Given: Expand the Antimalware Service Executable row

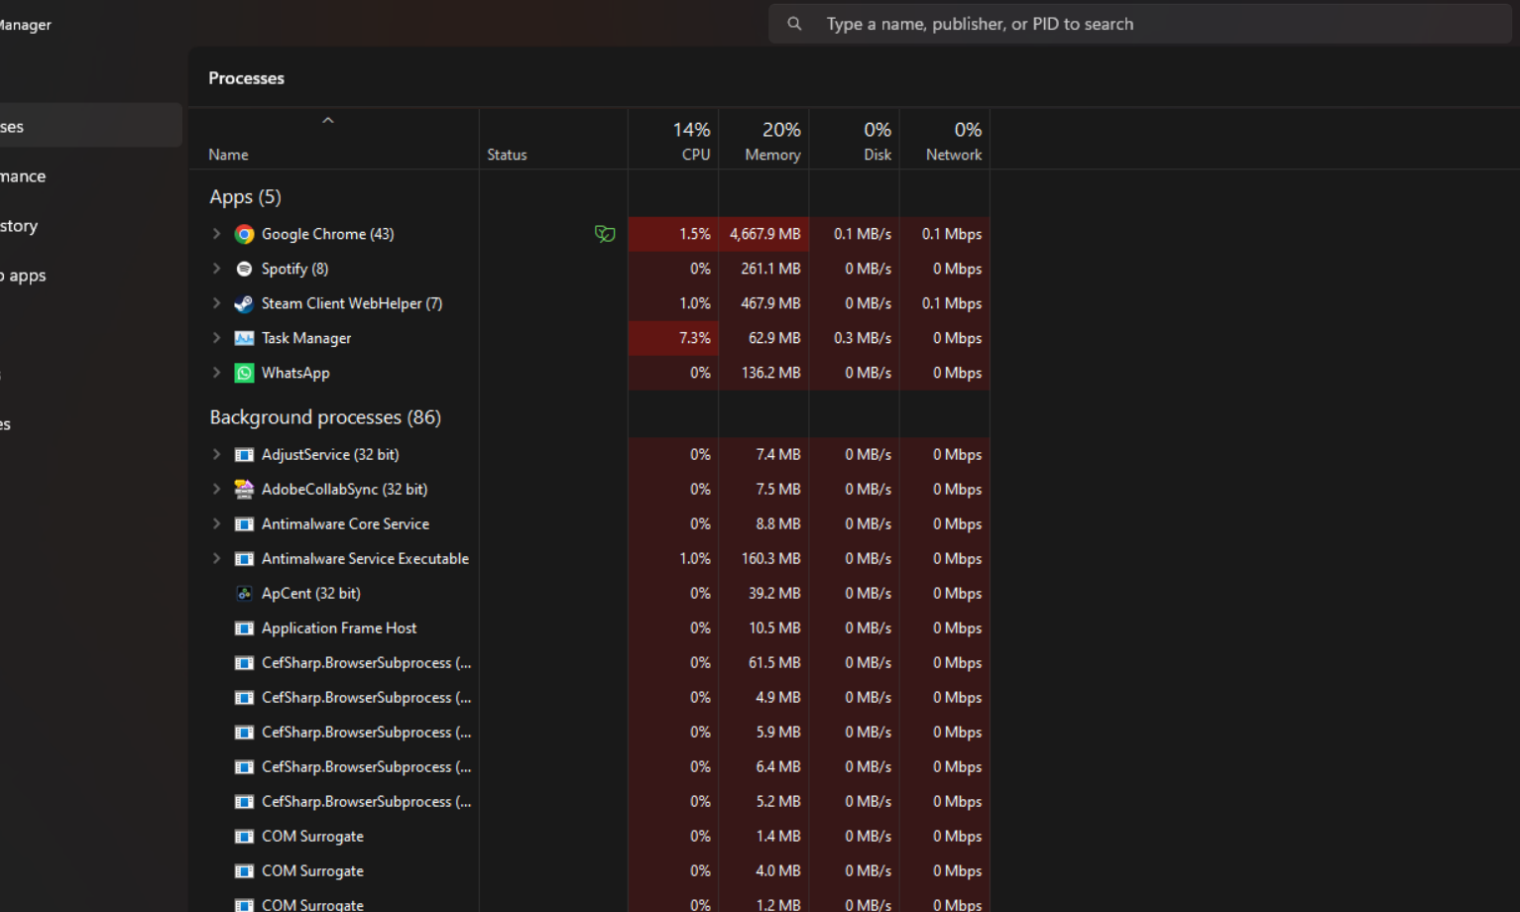Looking at the screenshot, I should pos(216,559).
